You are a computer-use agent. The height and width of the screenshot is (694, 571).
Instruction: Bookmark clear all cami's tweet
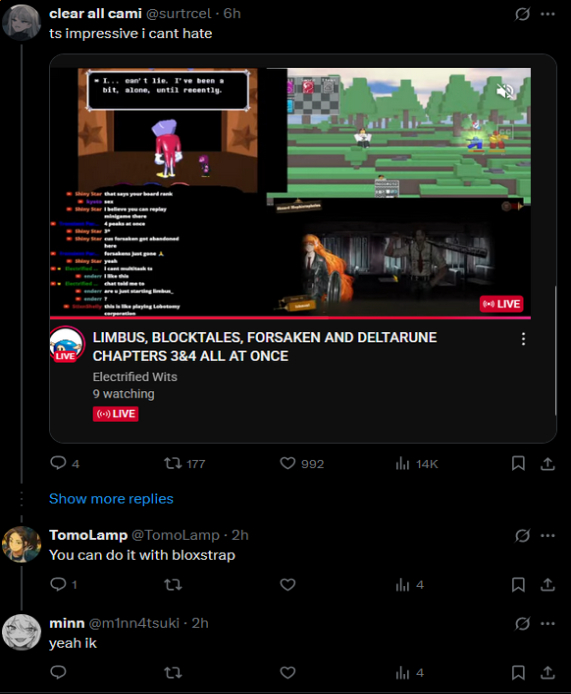(518, 463)
